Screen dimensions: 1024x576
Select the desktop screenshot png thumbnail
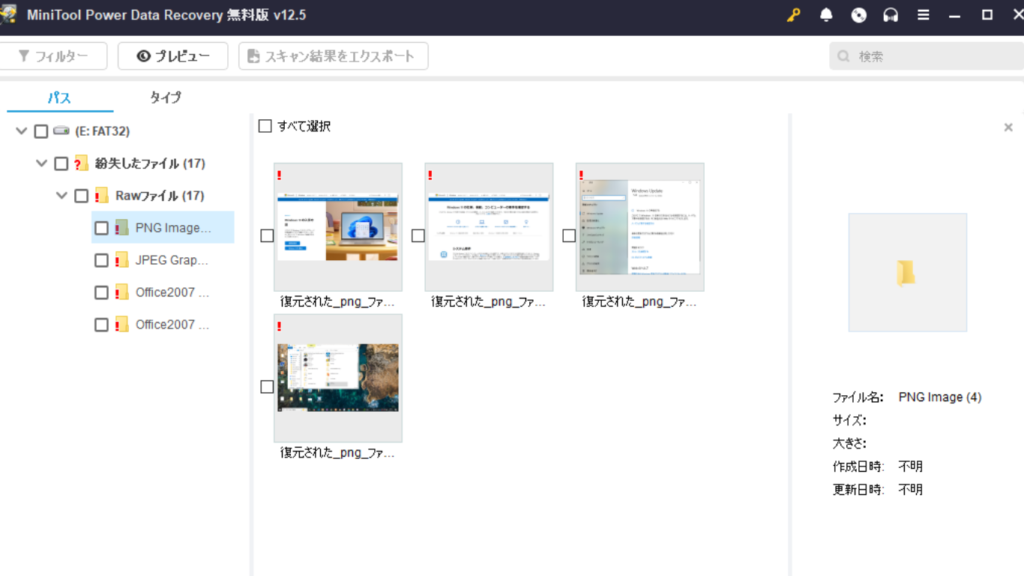(338, 377)
